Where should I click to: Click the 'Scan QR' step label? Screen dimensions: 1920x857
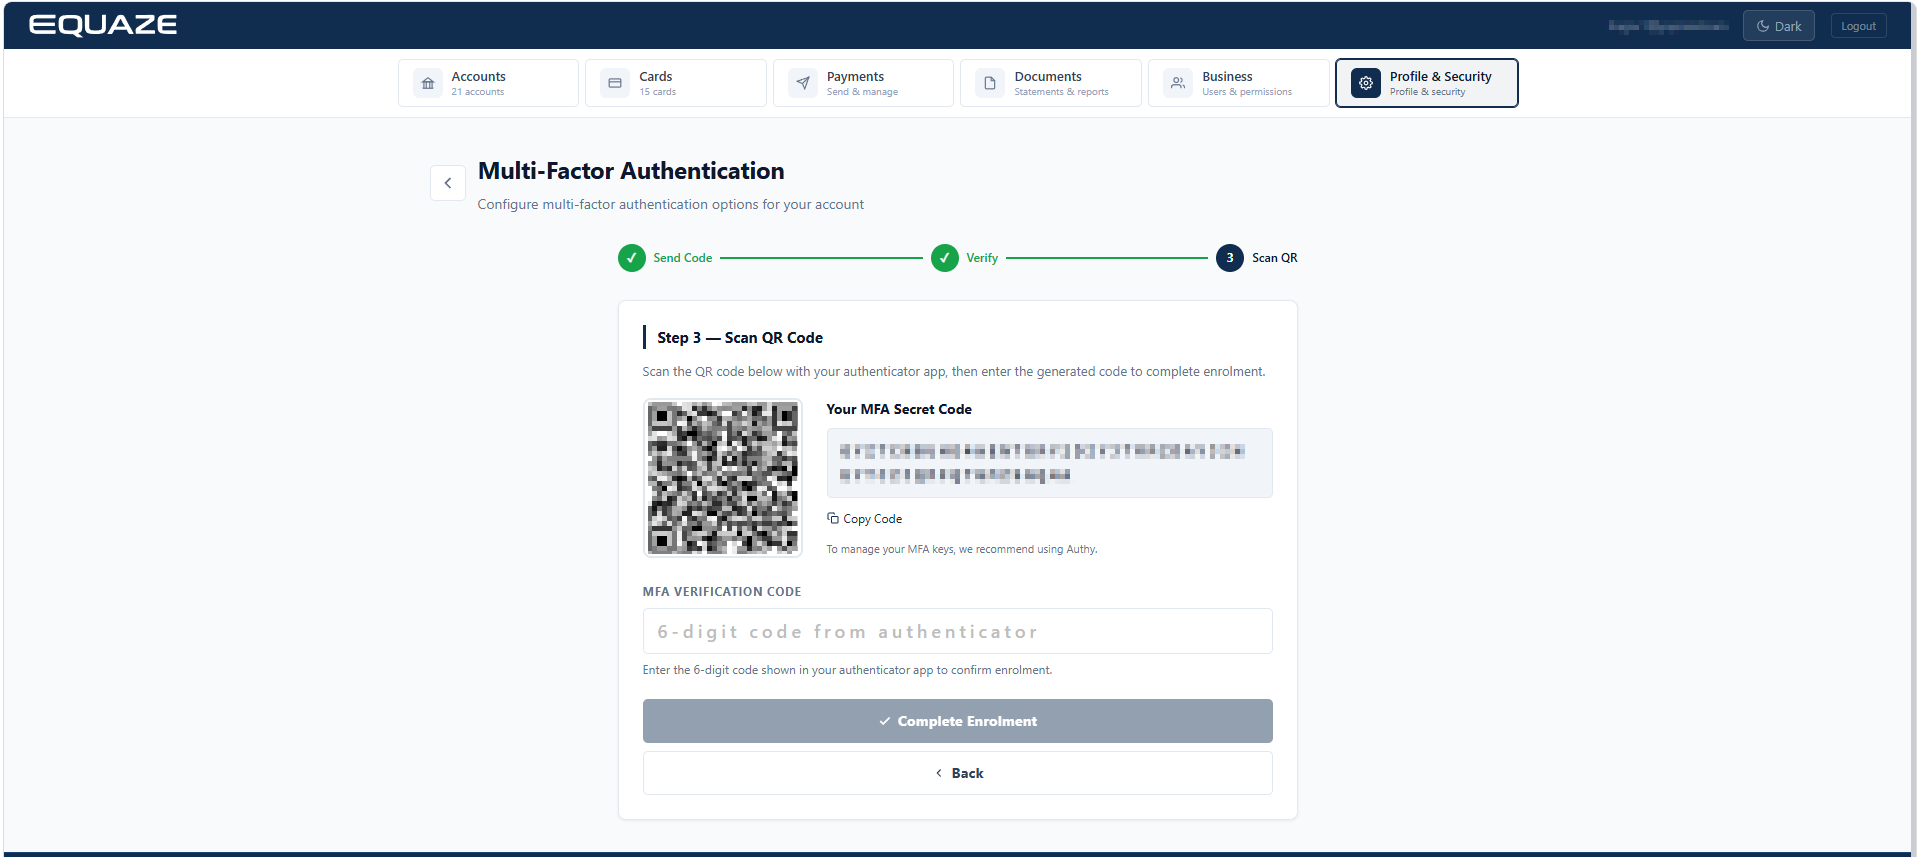point(1275,258)
